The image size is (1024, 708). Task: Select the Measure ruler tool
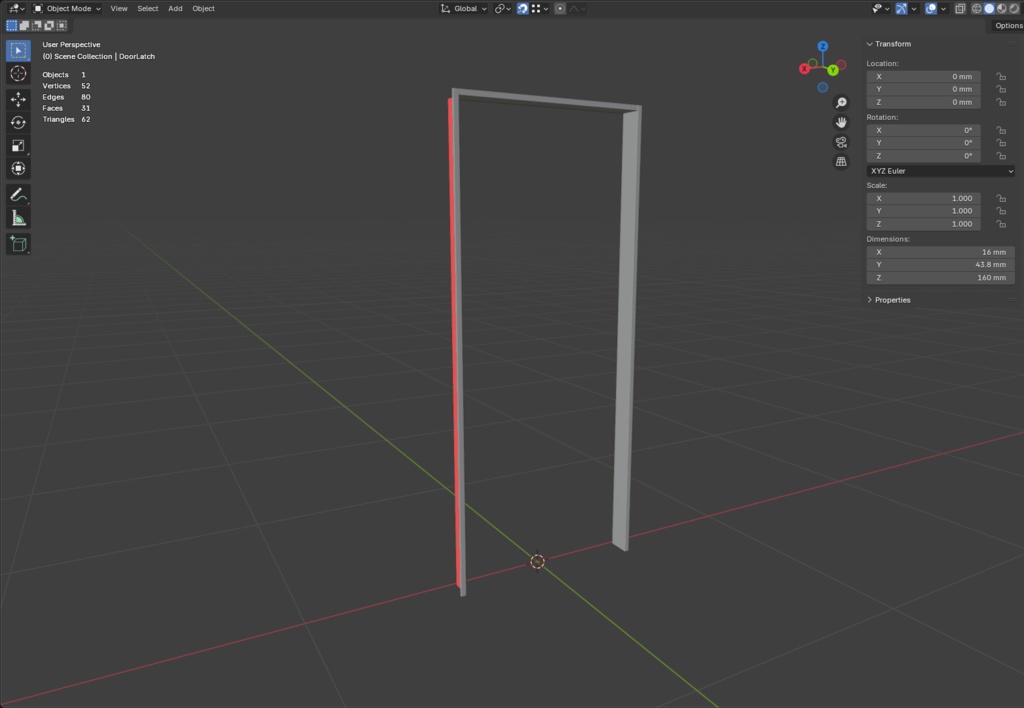[18, 217]
